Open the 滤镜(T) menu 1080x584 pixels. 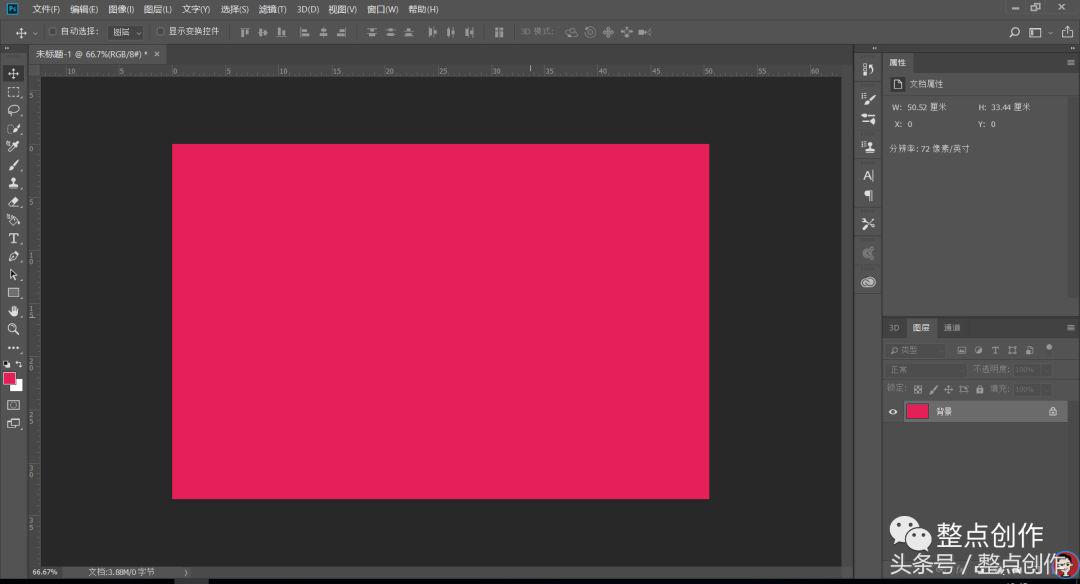(x=272, y=9)
